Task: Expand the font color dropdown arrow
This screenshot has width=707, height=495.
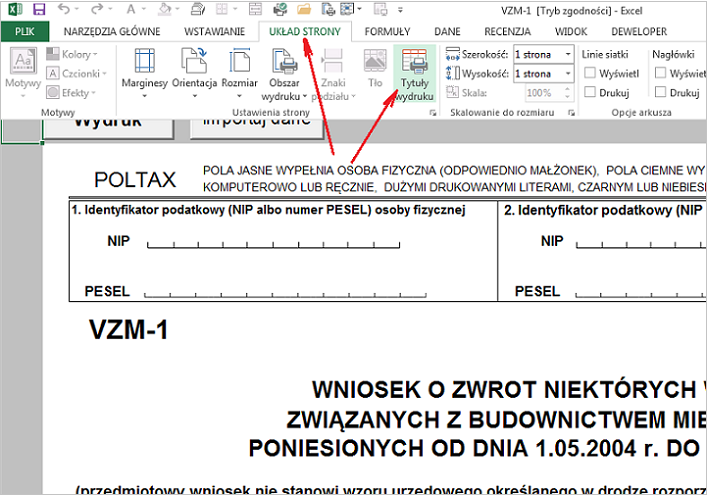Action: pyautogui.click(x=143, y=9)
